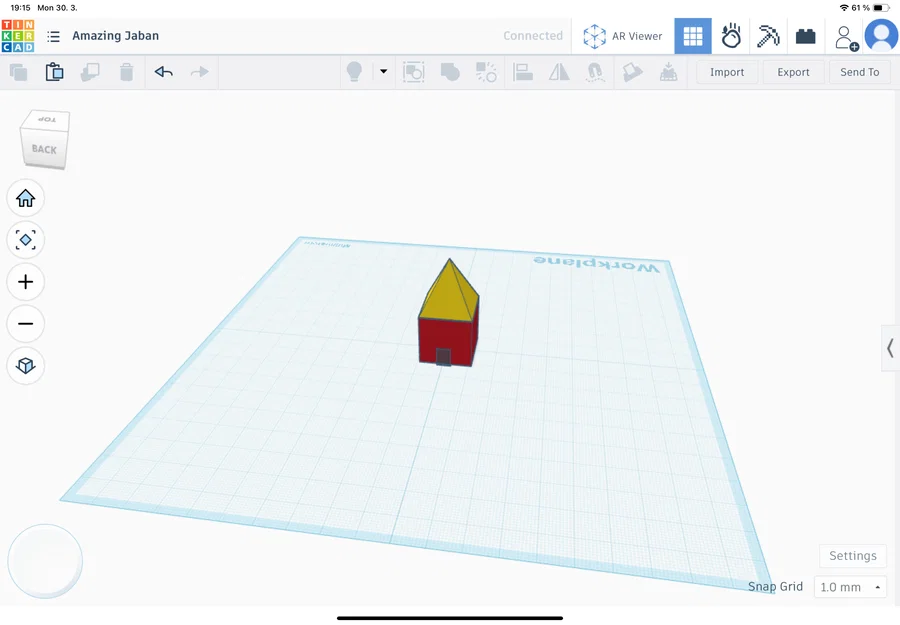Select the Ruler tool icon
This screenshot has width=900, height=625.
[x=668, y=71]
